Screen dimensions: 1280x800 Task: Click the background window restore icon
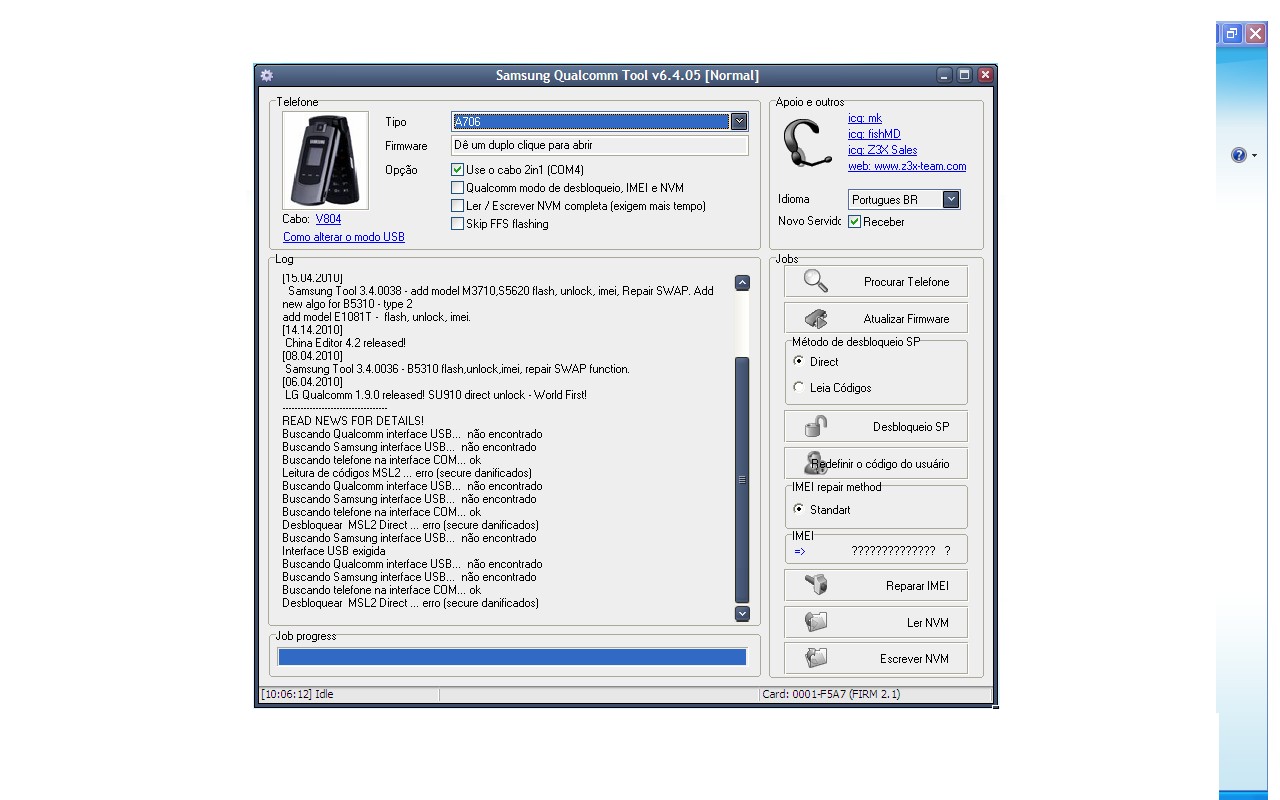[x=1232, y=33]
